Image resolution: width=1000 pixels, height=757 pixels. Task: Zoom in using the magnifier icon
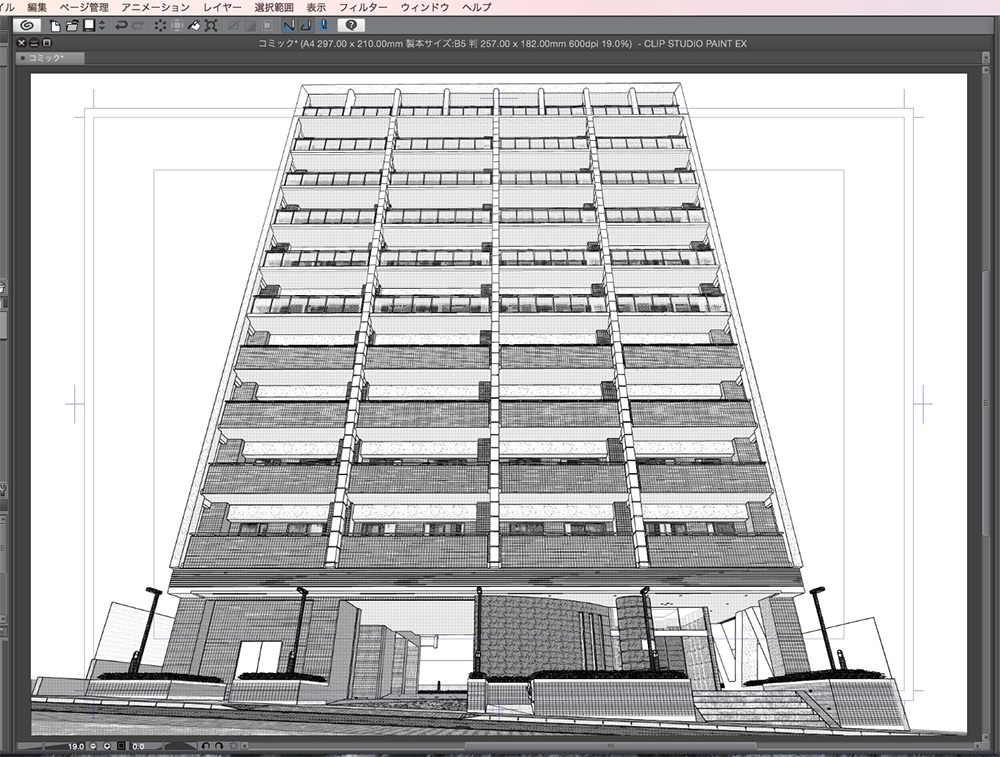point(107,748)
